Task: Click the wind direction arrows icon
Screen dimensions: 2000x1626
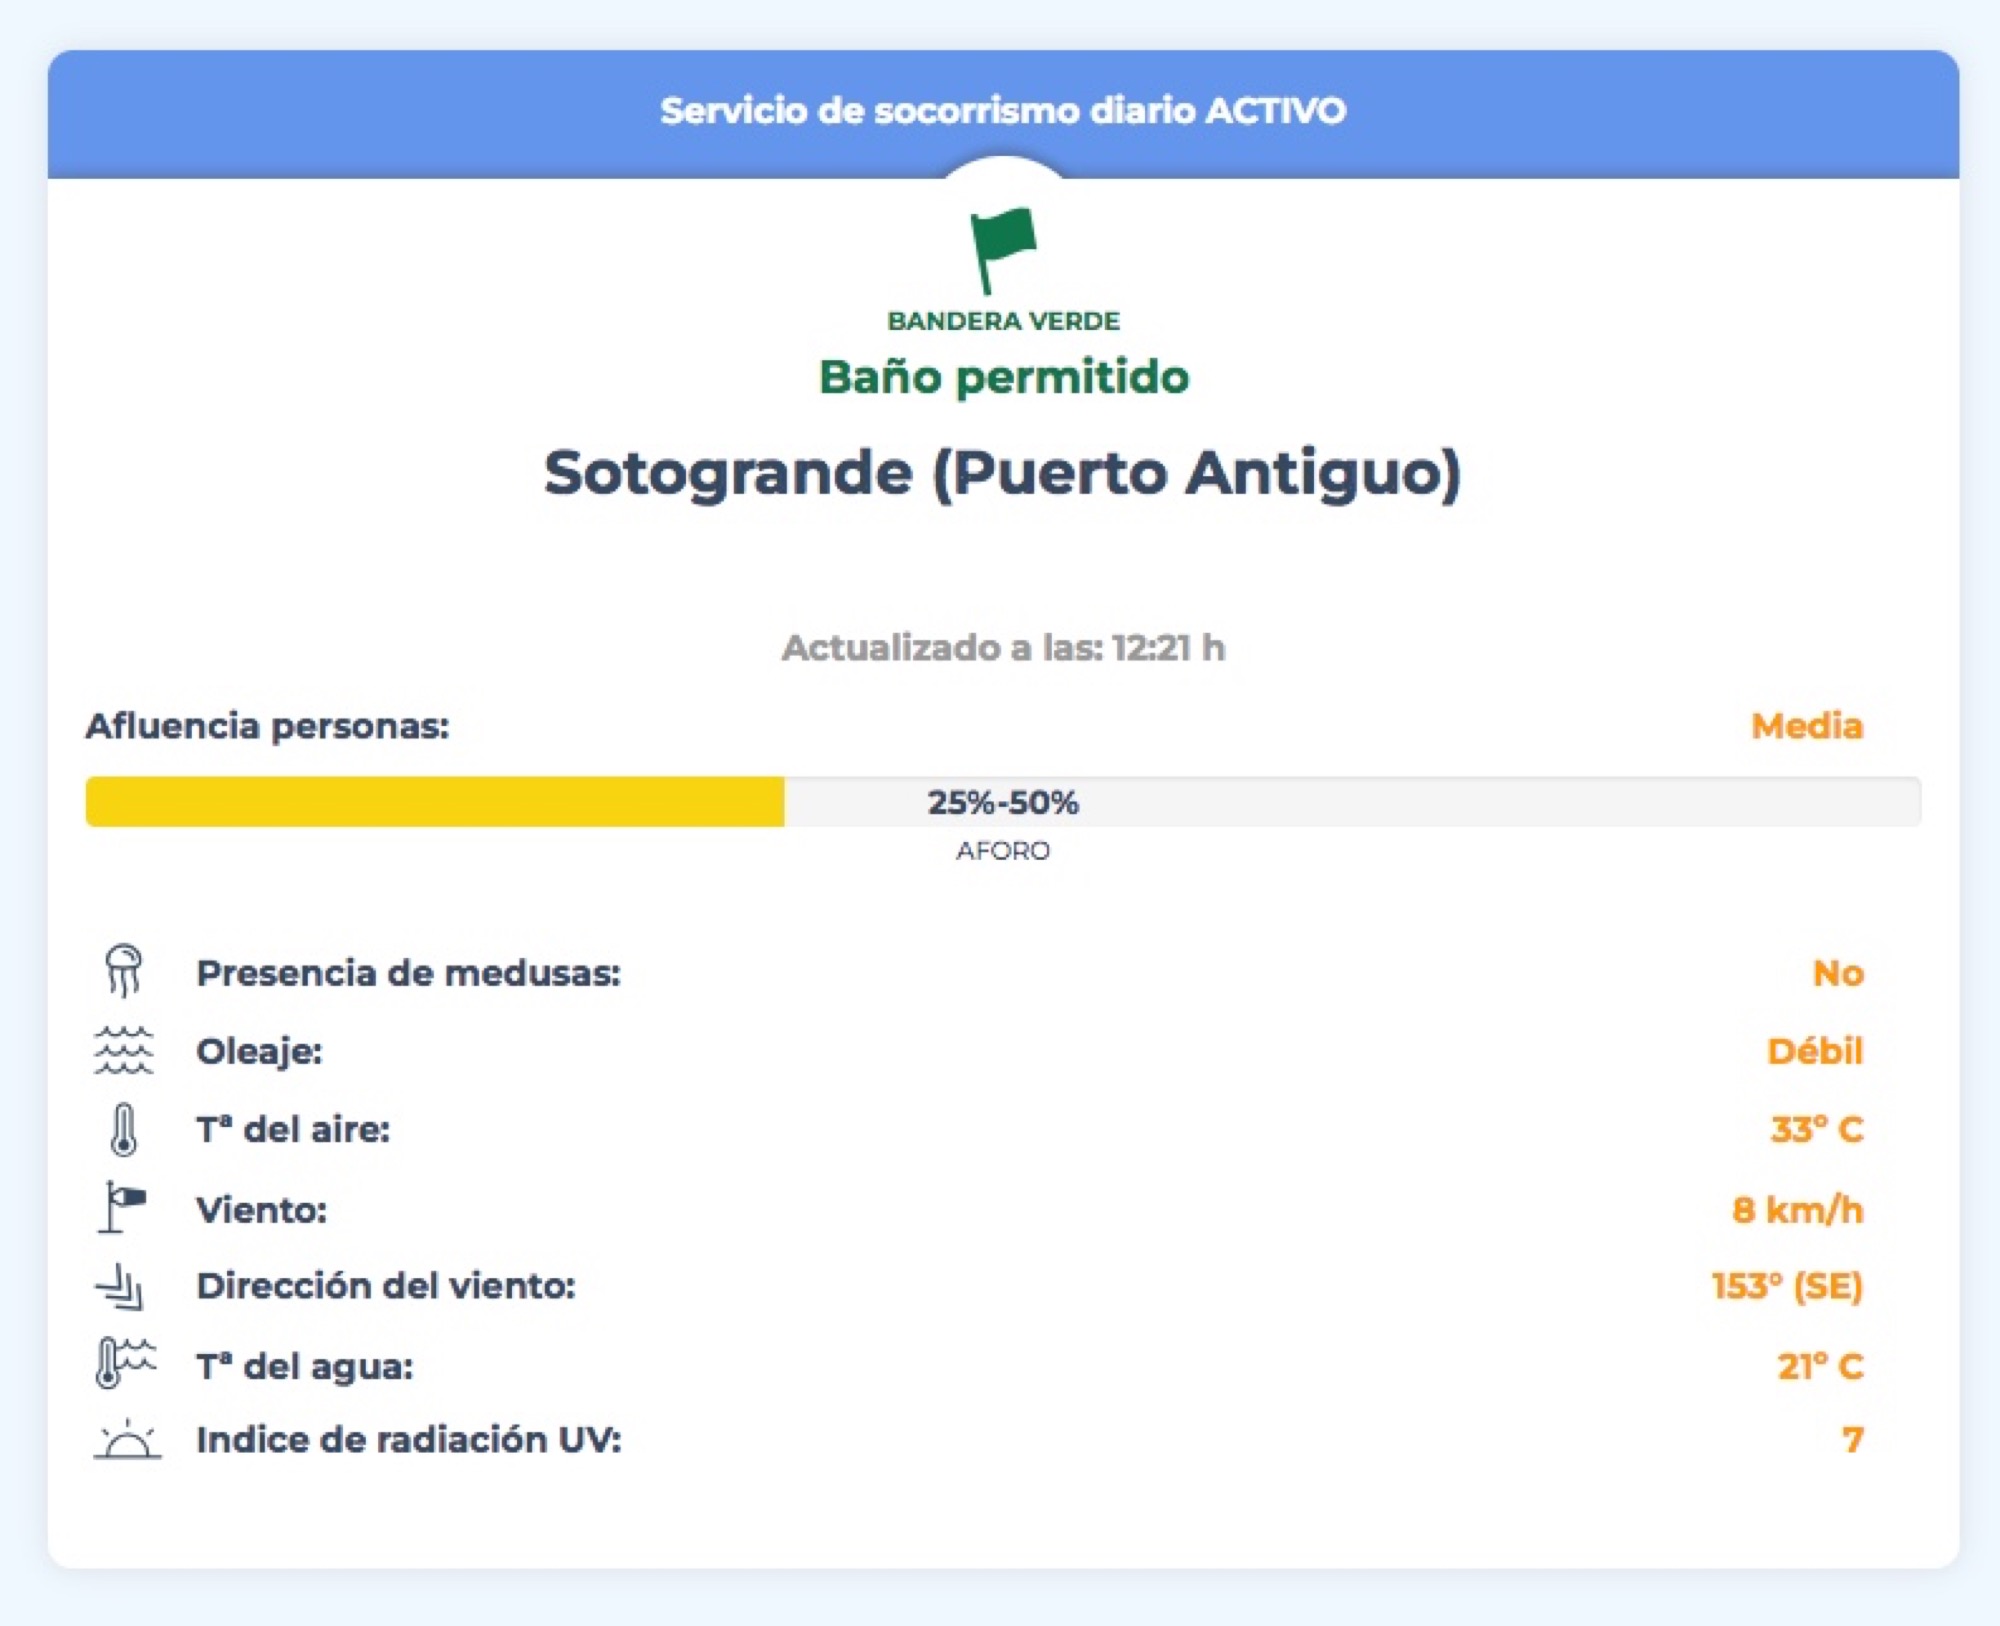Action: click(121, 1286)
